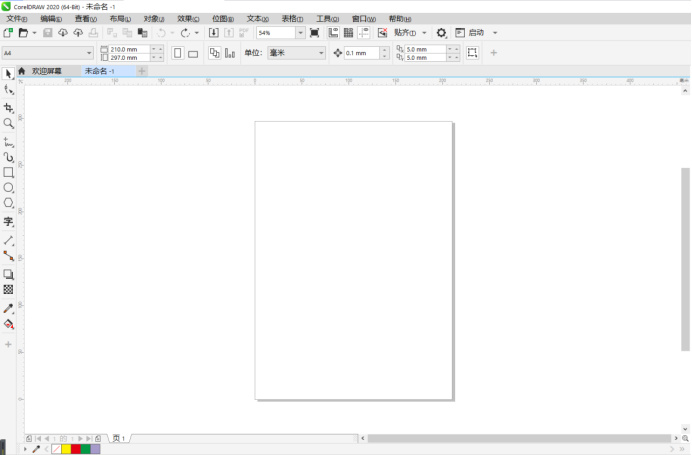Click the no-color swatch

(x=56, y=449)
